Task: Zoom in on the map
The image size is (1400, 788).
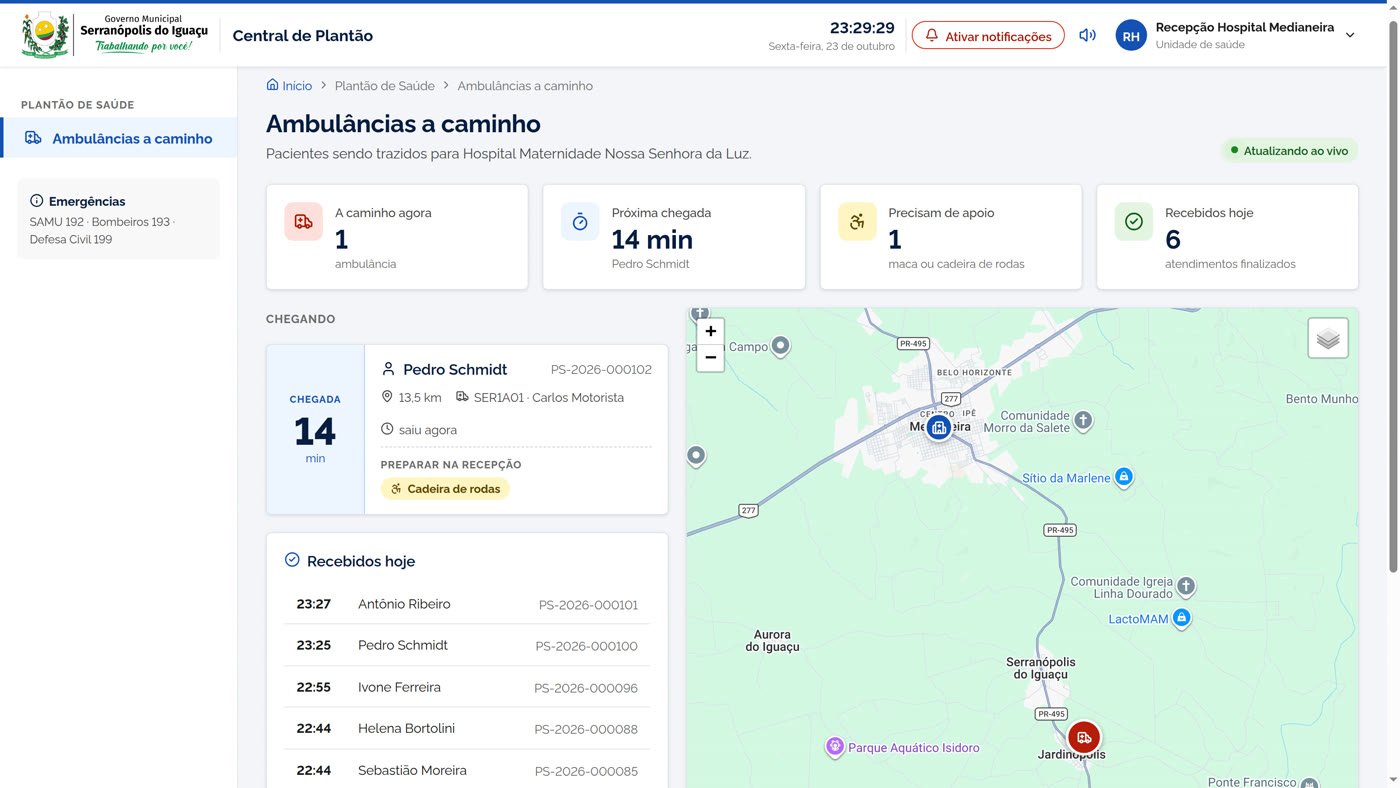Action: click(710, 331)
